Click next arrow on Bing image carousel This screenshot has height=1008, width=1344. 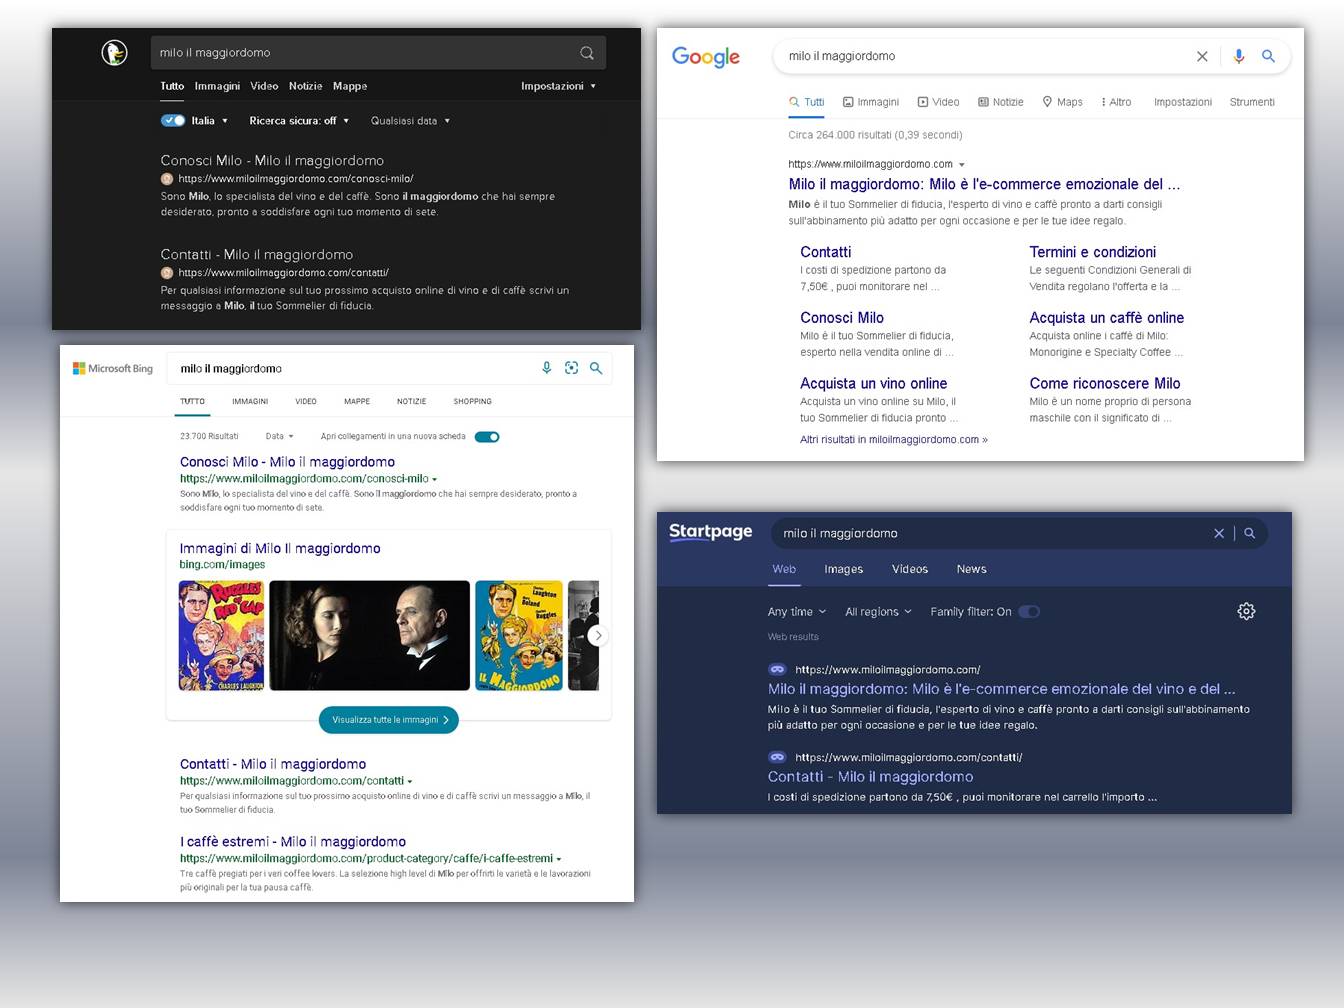[598, 635]
